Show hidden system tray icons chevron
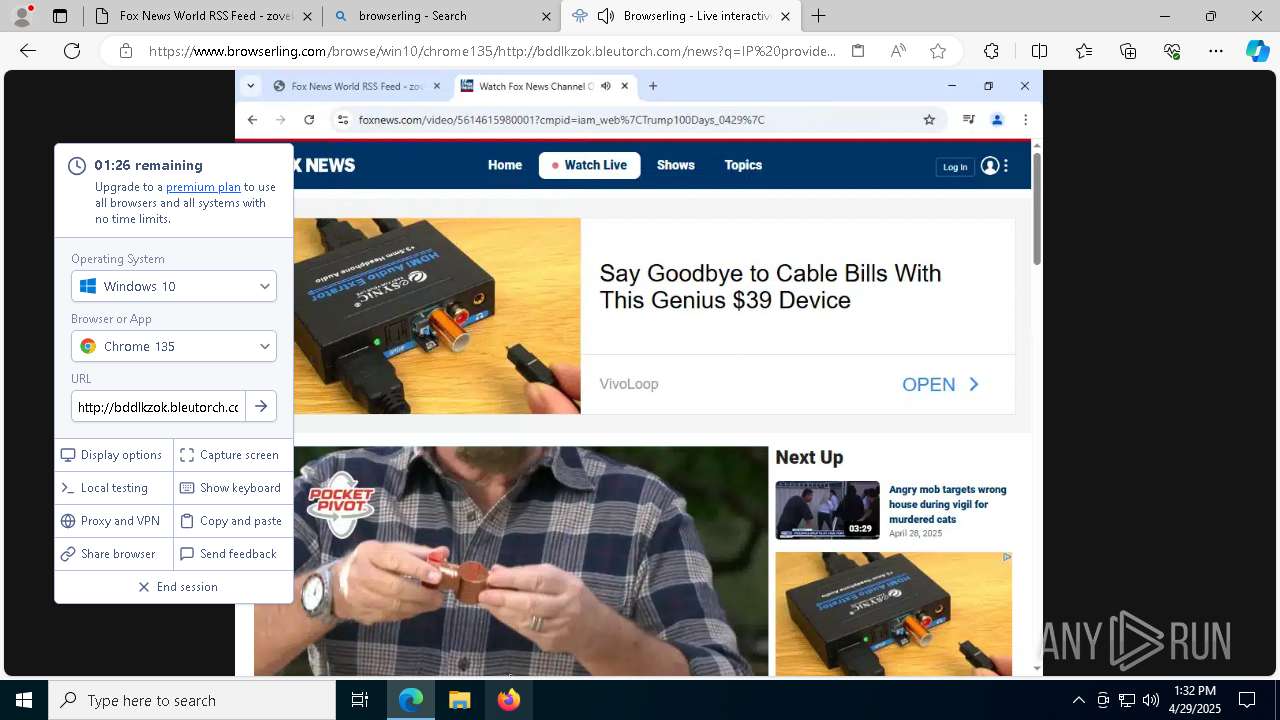1280x720 pixels. [x=1078, y=700]
